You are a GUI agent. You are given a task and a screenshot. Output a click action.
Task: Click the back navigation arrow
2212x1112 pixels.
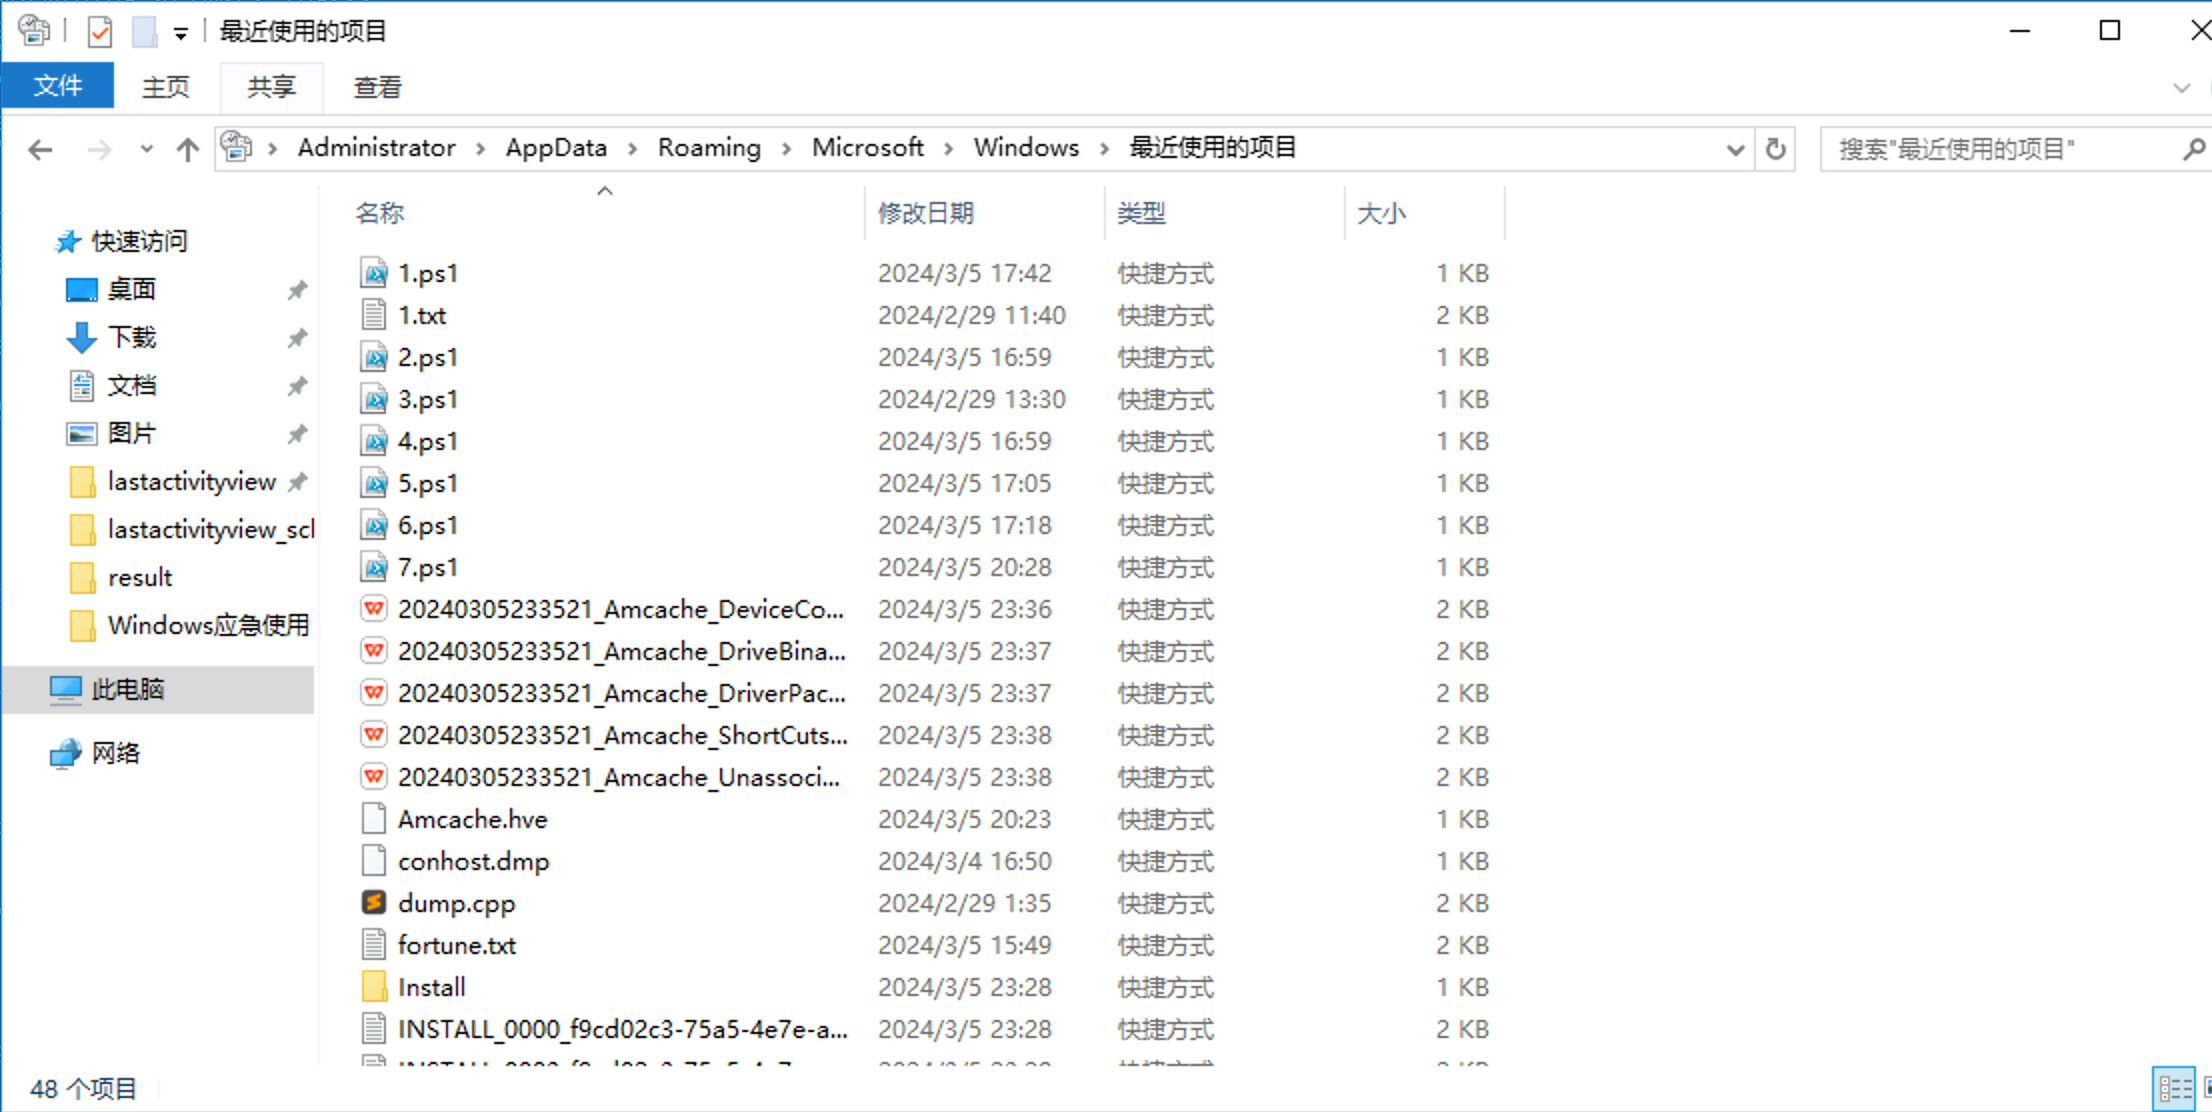pyautogui.click(x=40, y=148)
